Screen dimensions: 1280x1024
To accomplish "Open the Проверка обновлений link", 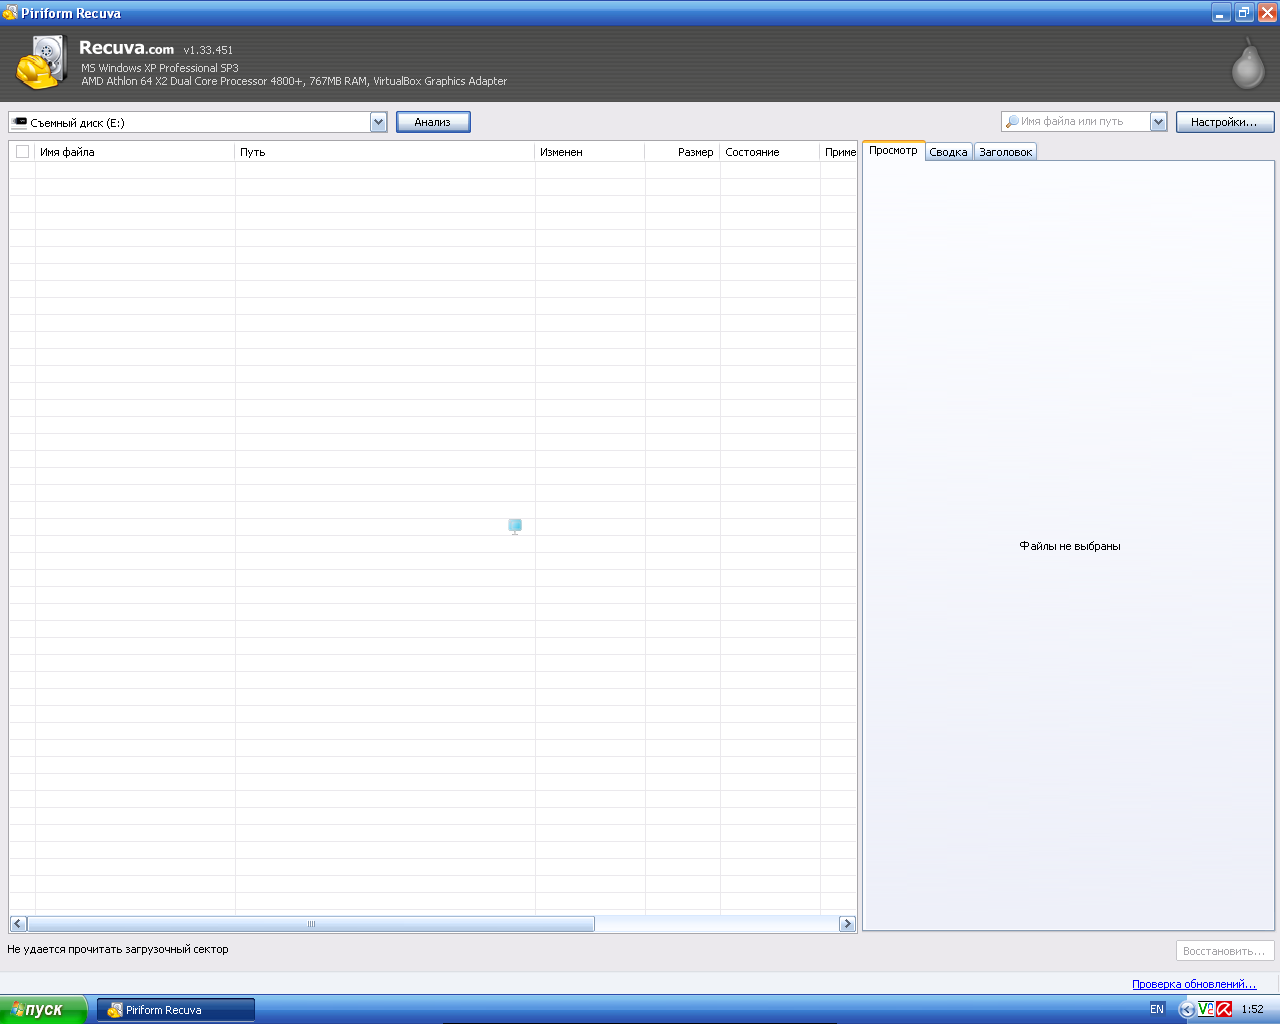I will point(1194,984).
